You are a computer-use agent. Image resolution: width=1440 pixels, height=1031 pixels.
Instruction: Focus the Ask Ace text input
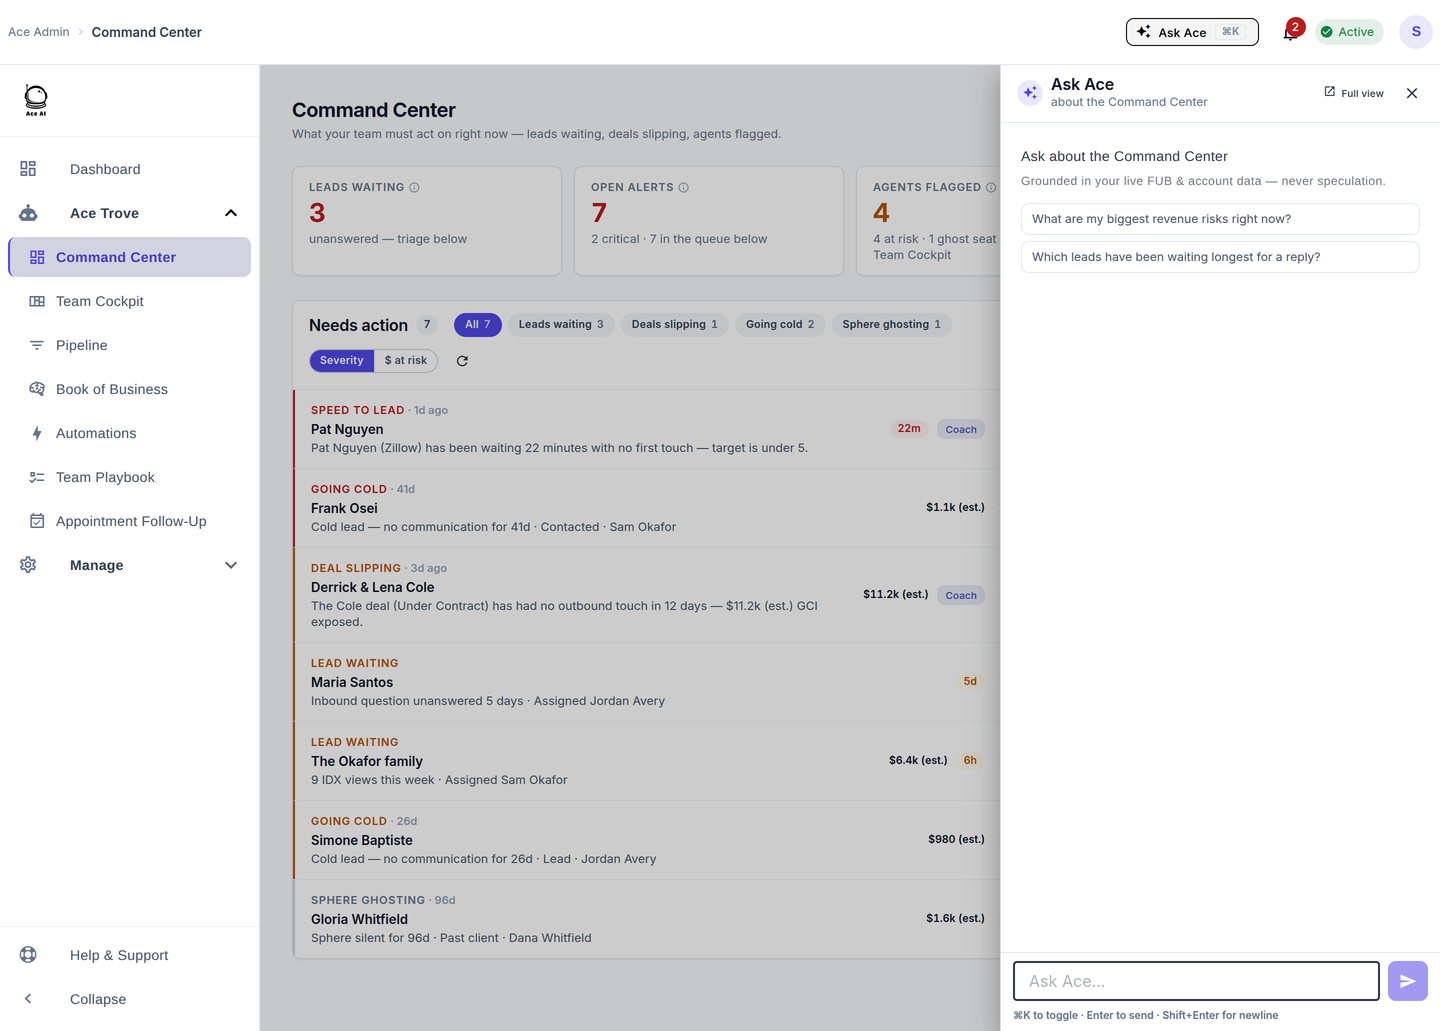1196,981
